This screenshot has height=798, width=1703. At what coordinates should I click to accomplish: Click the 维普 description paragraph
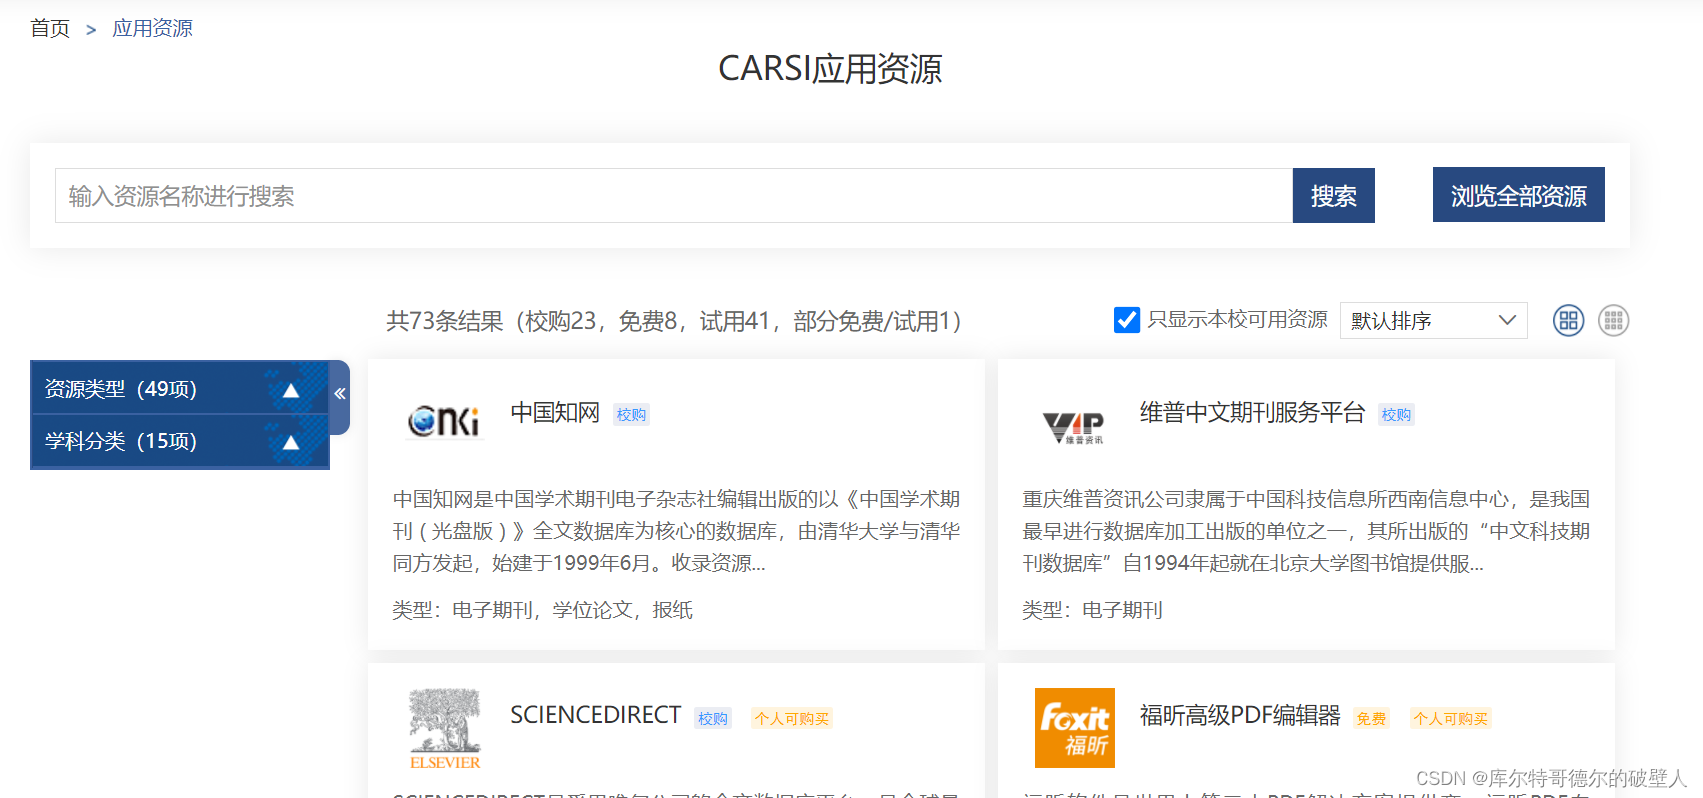(1306, 531)
